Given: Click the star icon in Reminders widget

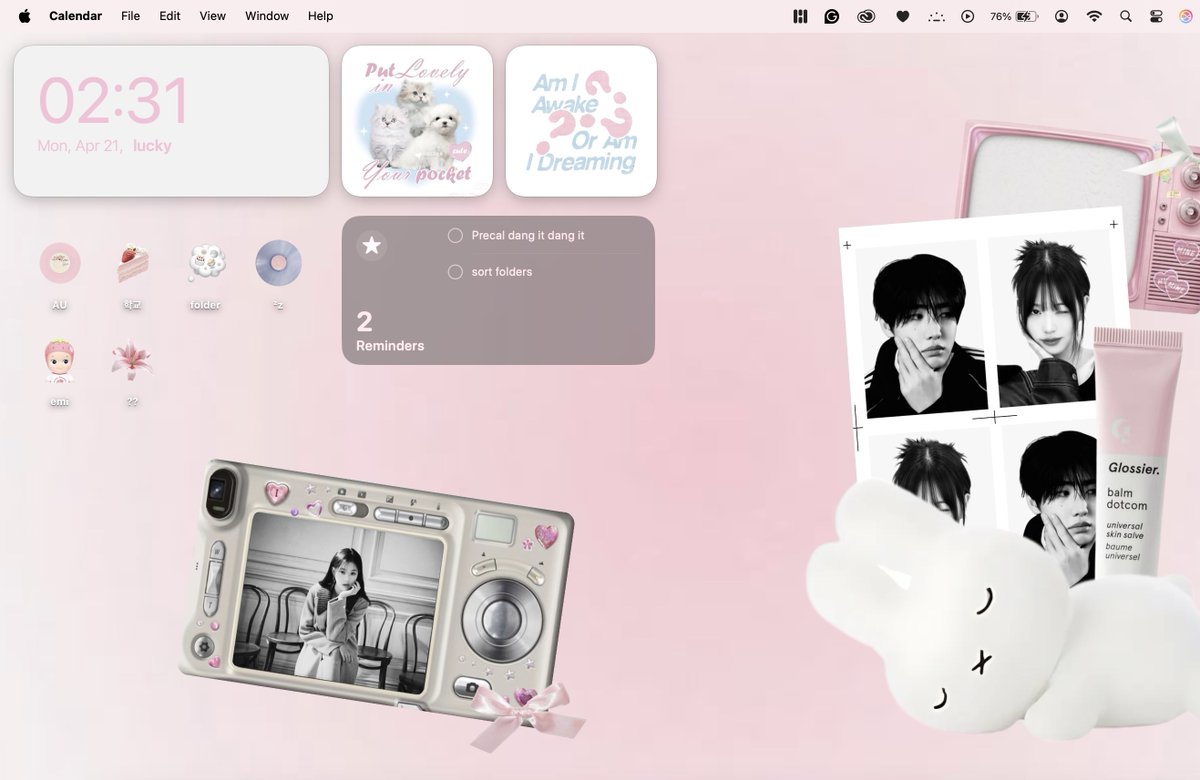Looking at the screenshot, I should [372, 245].
